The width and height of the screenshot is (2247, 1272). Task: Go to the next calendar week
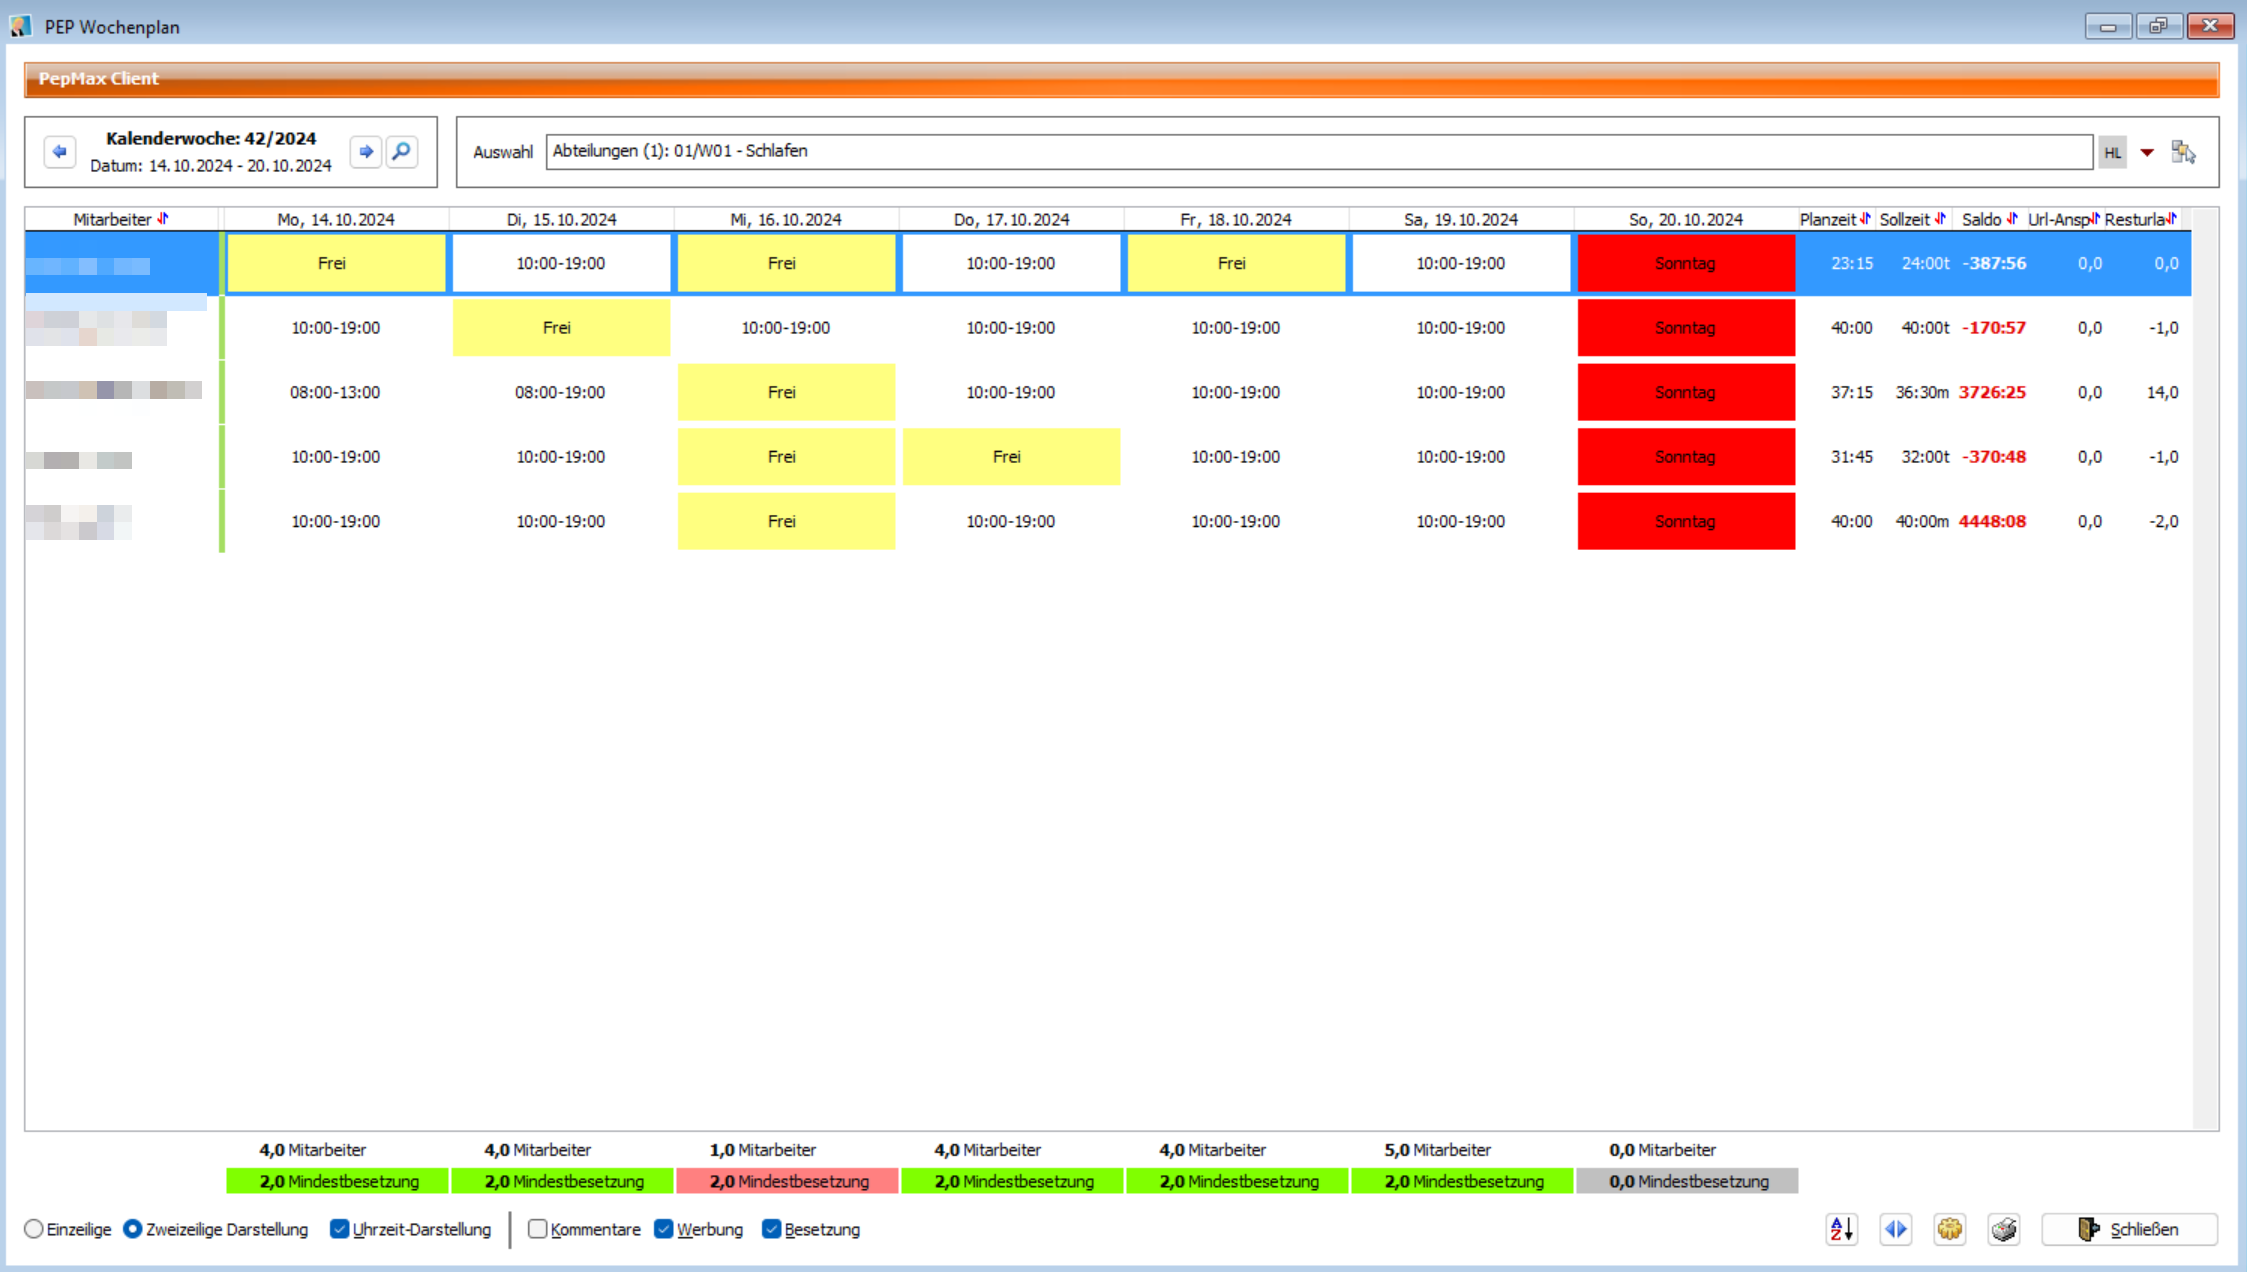(366, 152)
